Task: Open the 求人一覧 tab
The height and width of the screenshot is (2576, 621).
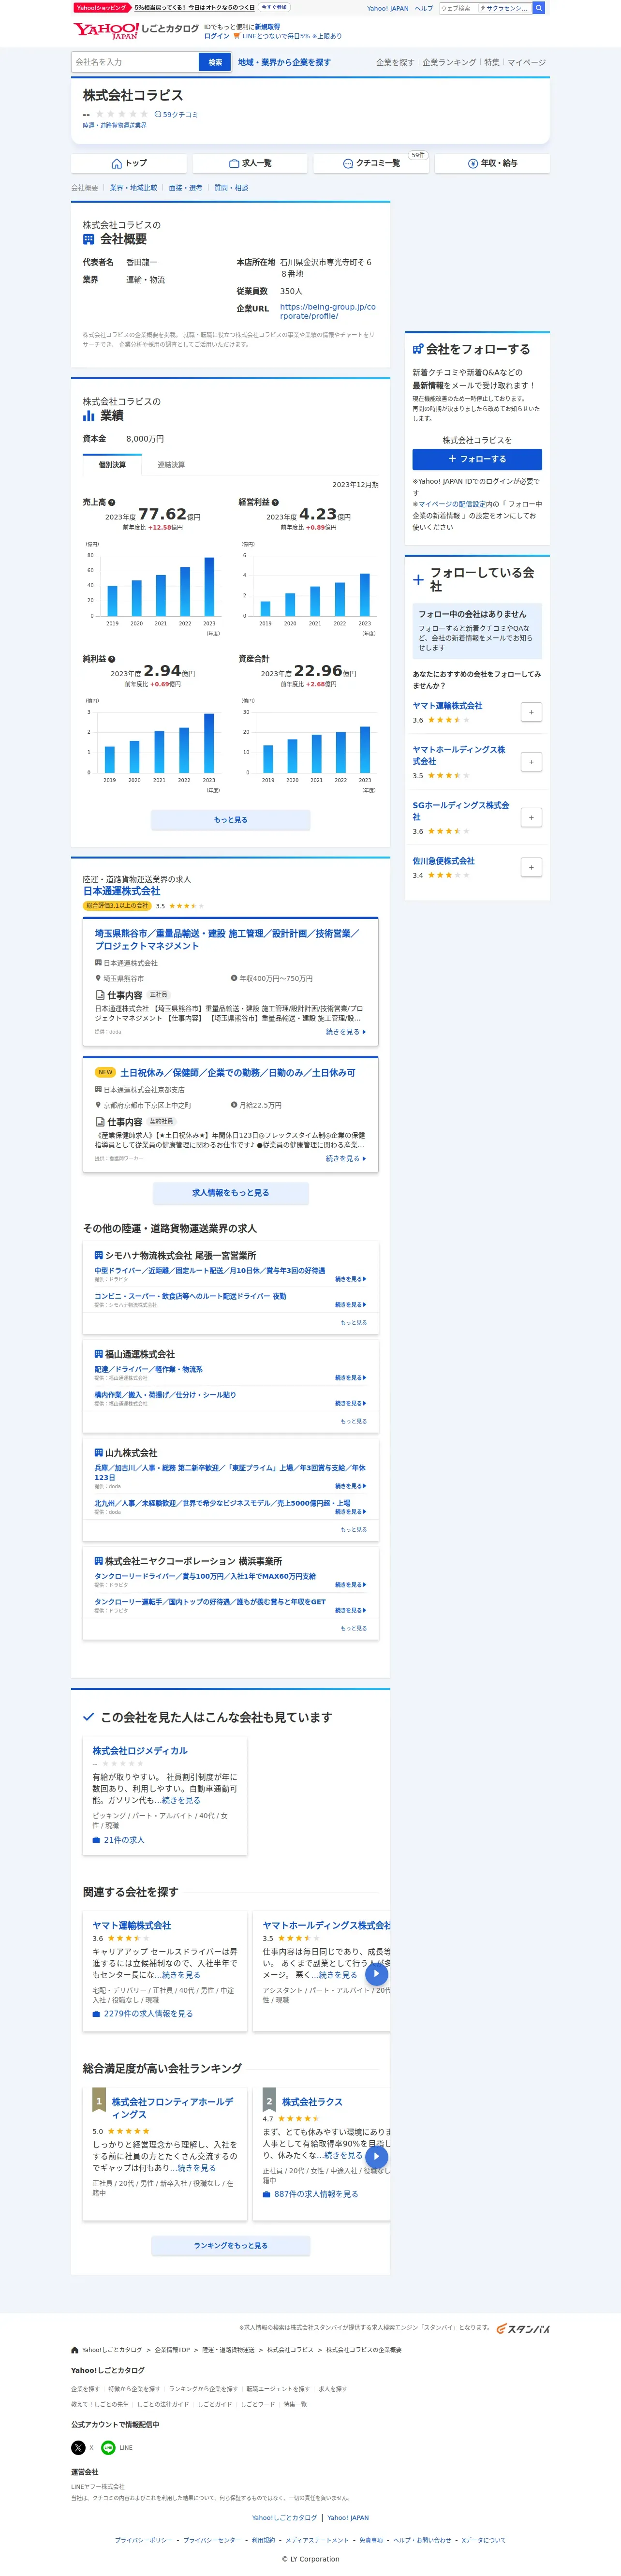Action: 250,163
